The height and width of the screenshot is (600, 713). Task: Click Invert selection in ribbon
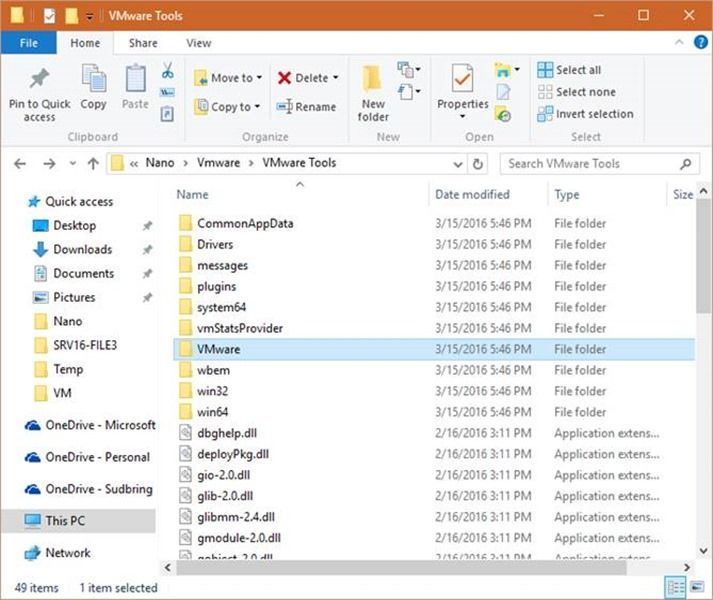point(585,114)
